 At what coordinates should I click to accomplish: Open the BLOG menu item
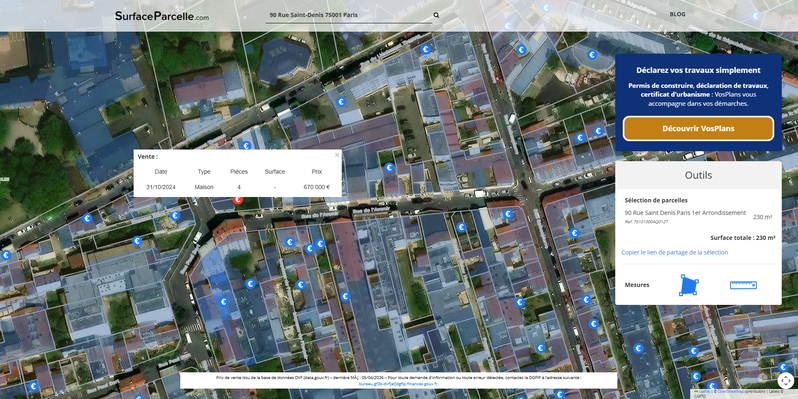677,14
